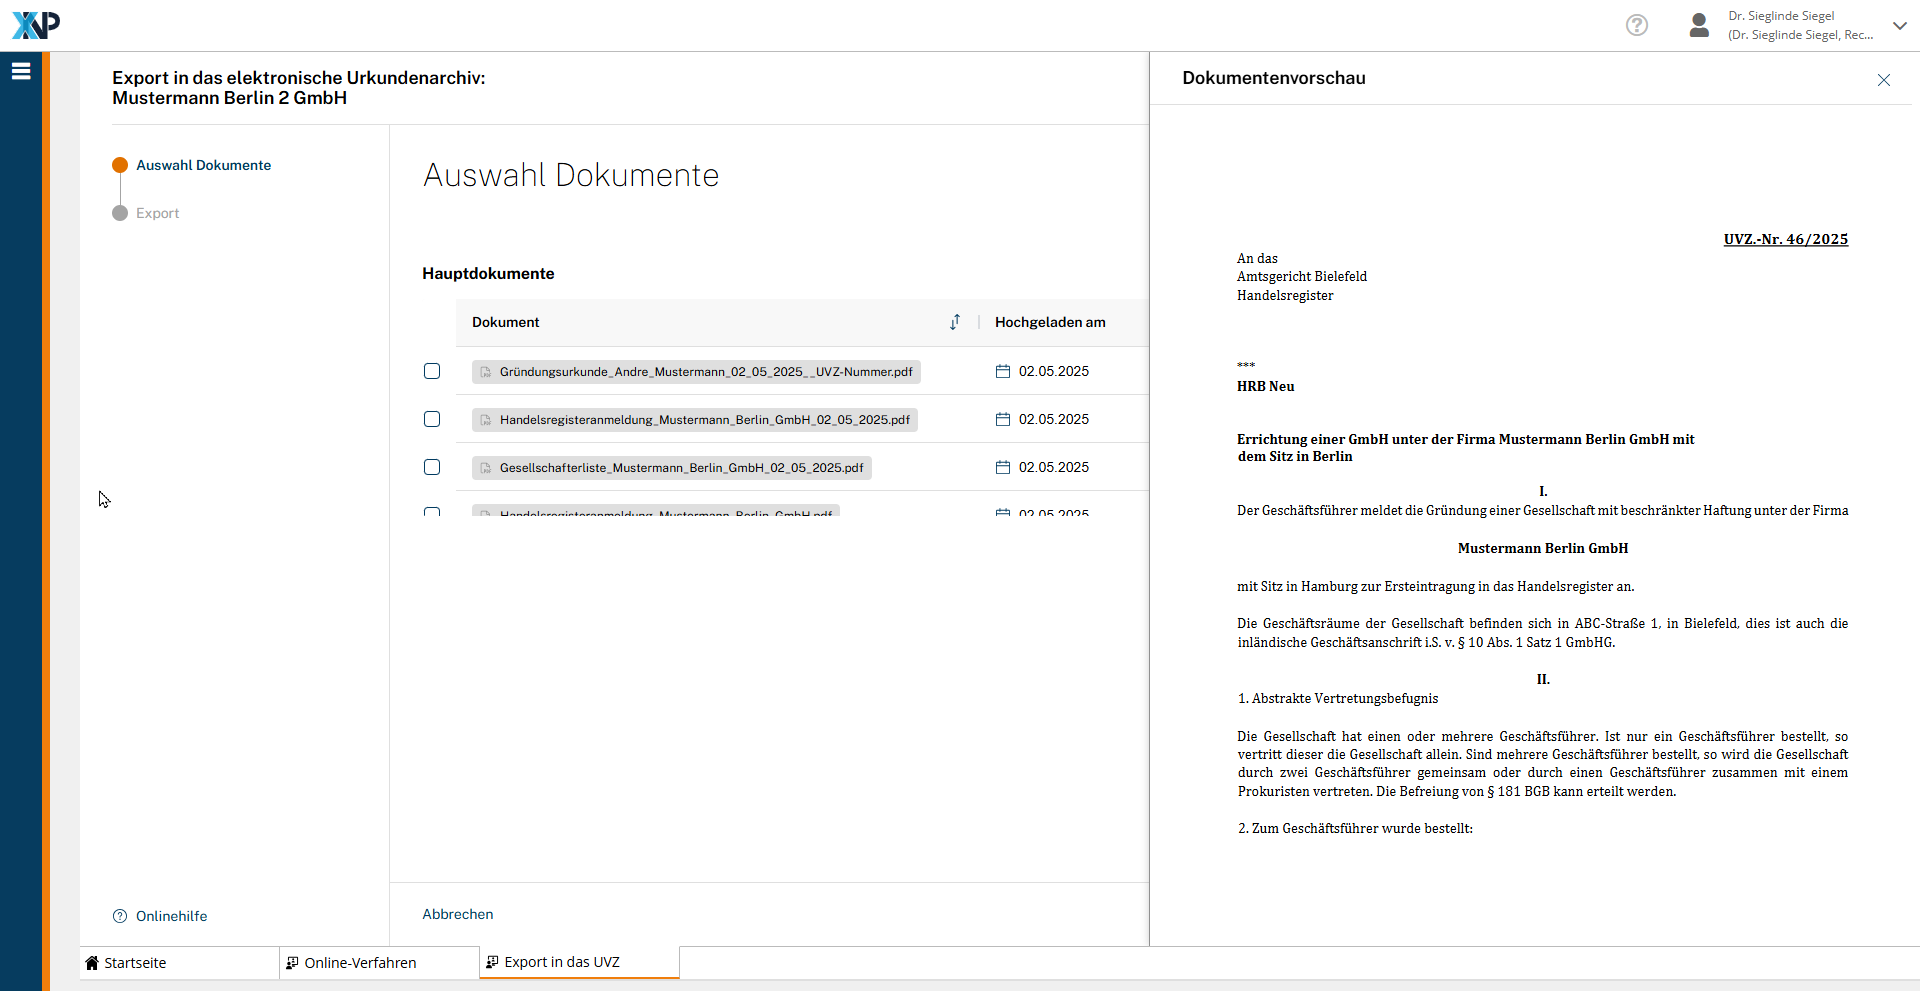This screenshot has width=1920, height=991.
Task: Click the file icon of Gründungsurkunde PDF
Action: pos(486,372)
